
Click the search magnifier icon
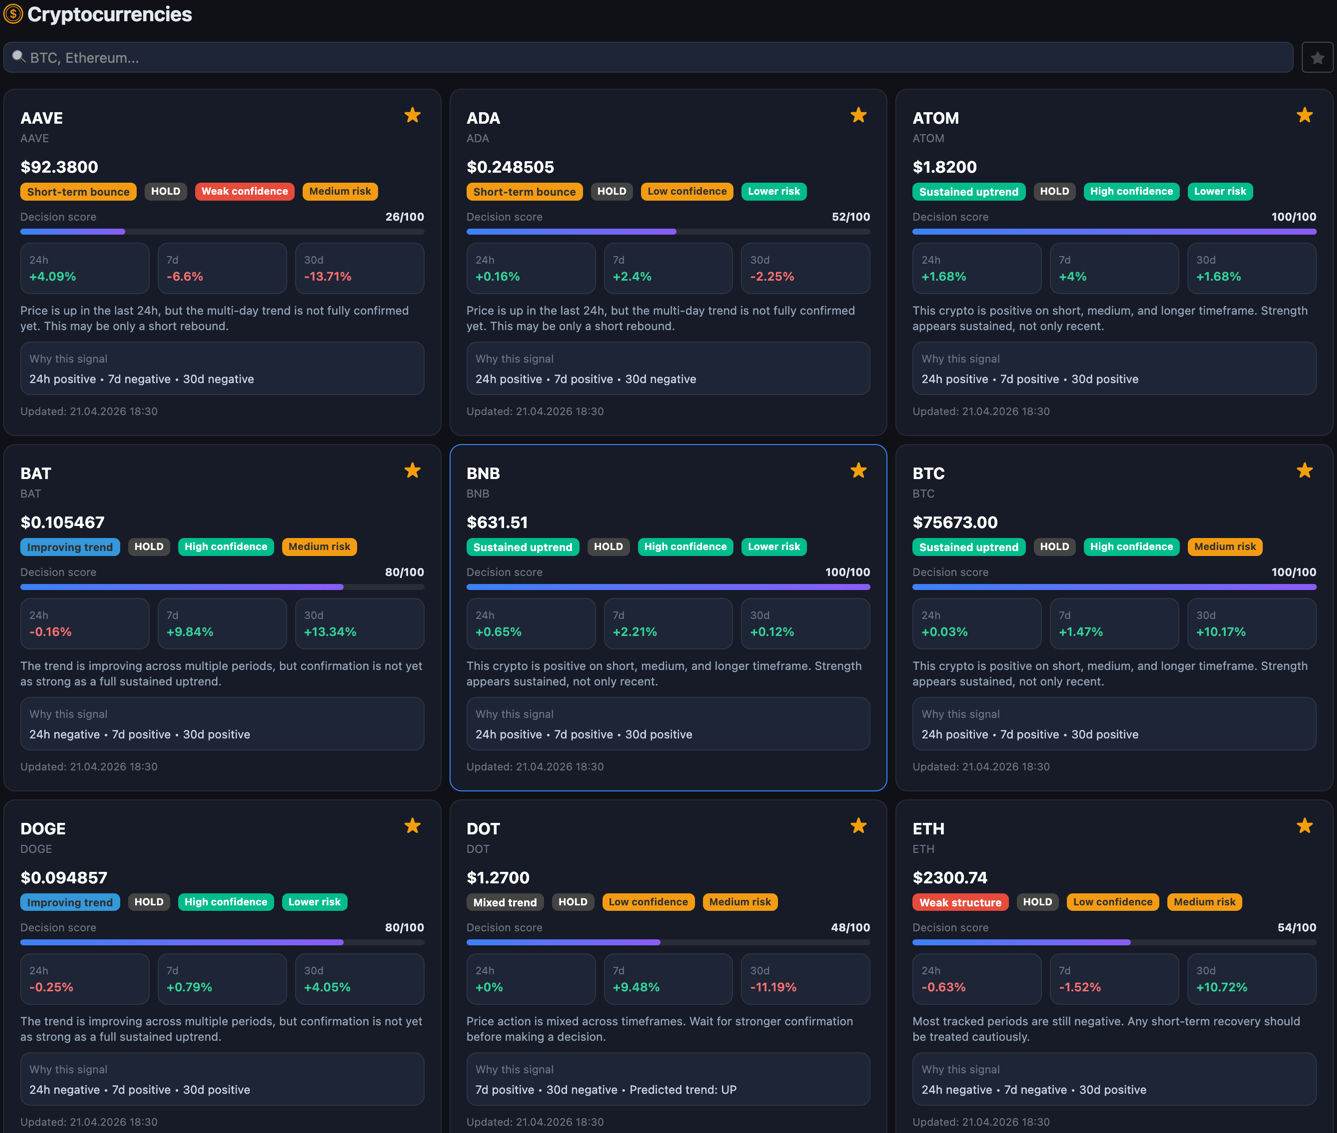(18, 57)
